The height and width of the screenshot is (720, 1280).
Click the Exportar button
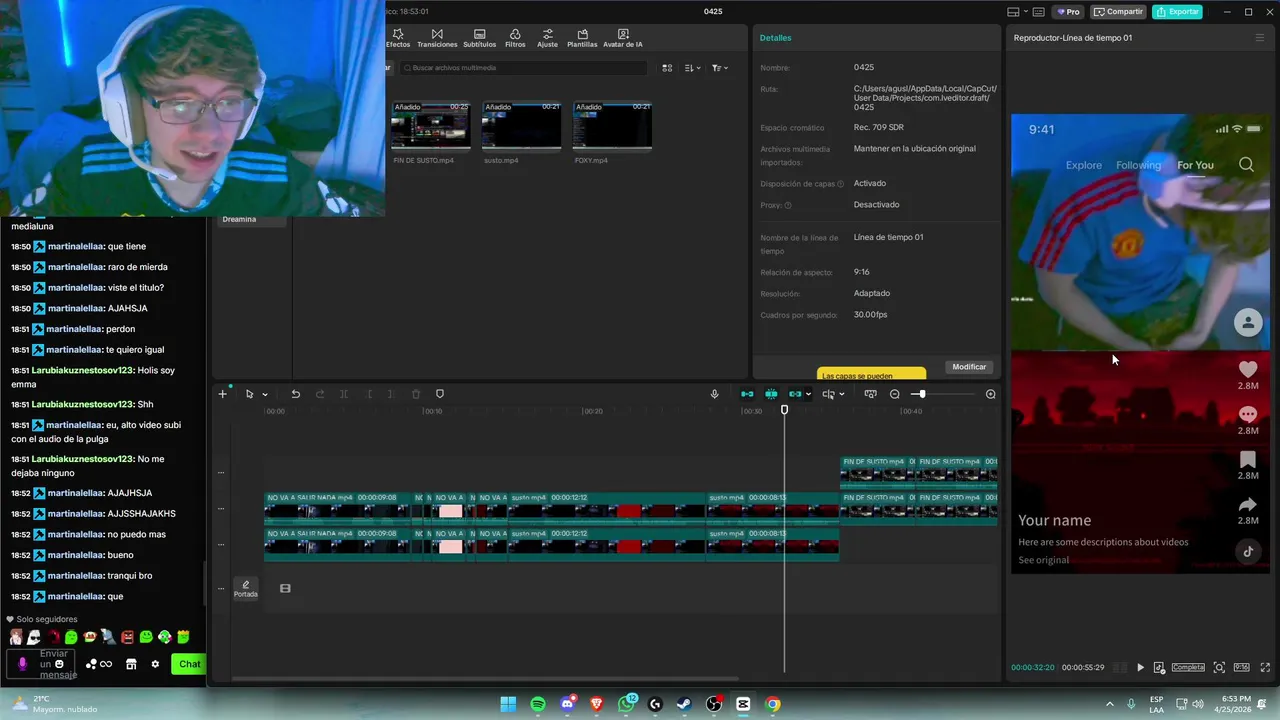pyautogui.click(x=1177, y=12)
